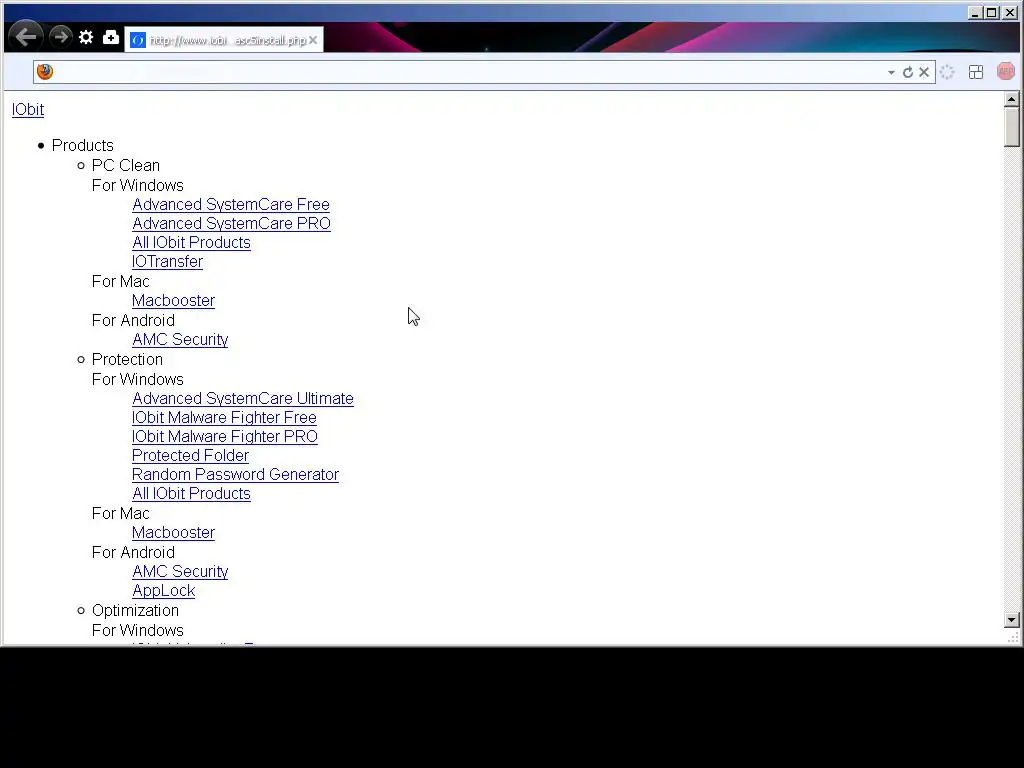Select the iobit asc5install.php tab
The height and width of the screenshot is (768, 1024).
[x=223, y=40]
